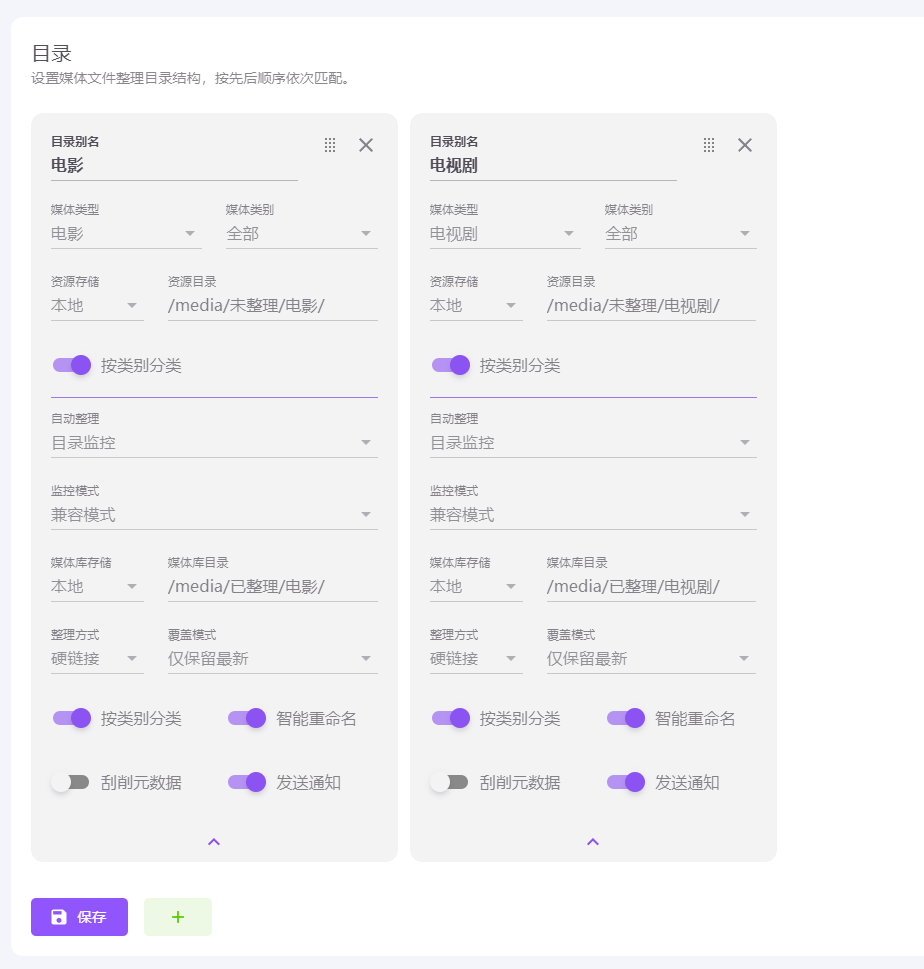Image resolution: width=924 pixels, height=969 pixels.
Task: Click the 电影 资源目录 path field
Action: pyautogui.click(x=272, y=306)
